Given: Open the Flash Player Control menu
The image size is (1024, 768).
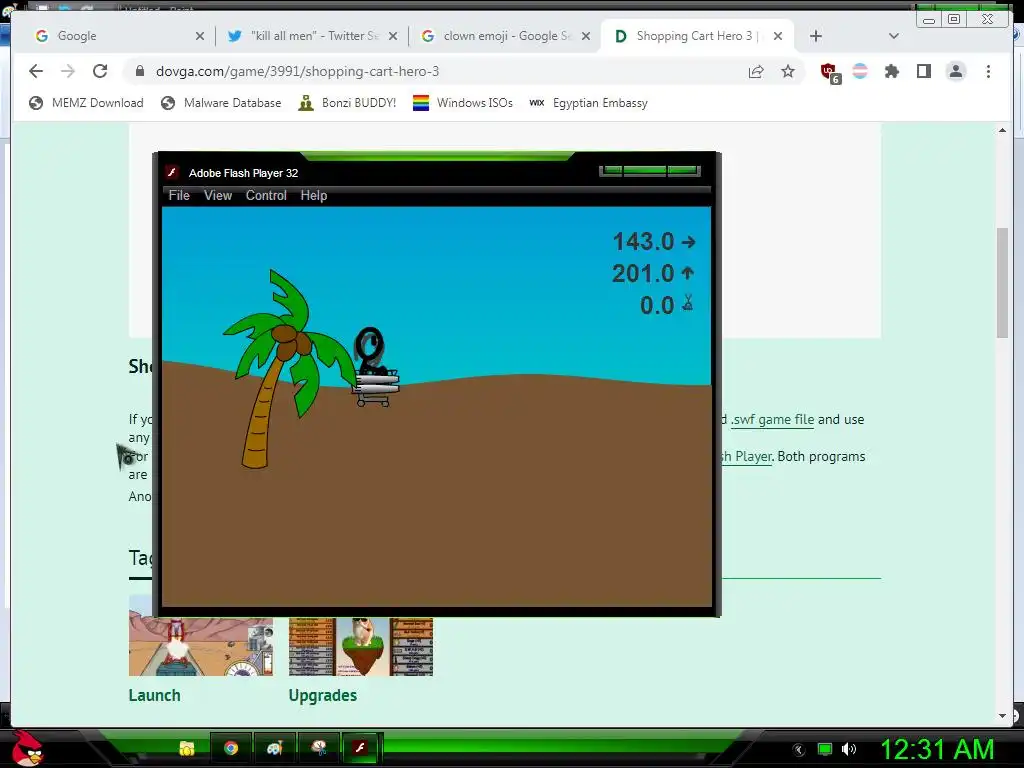Looking at the screenshot, I should pos(266,195).
